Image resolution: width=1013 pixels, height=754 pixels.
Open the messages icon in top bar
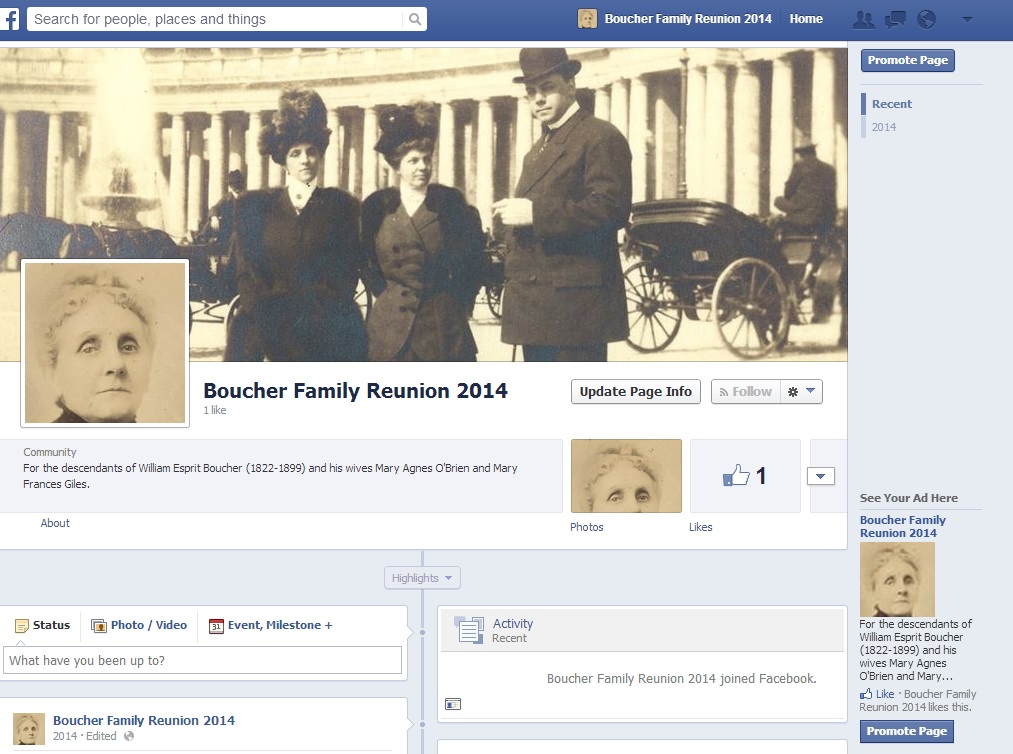895,19
